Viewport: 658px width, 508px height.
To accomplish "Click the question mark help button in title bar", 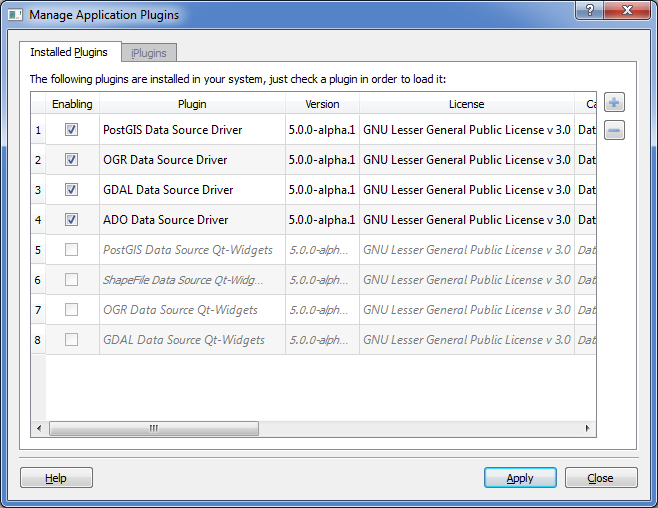I will 589,10.
